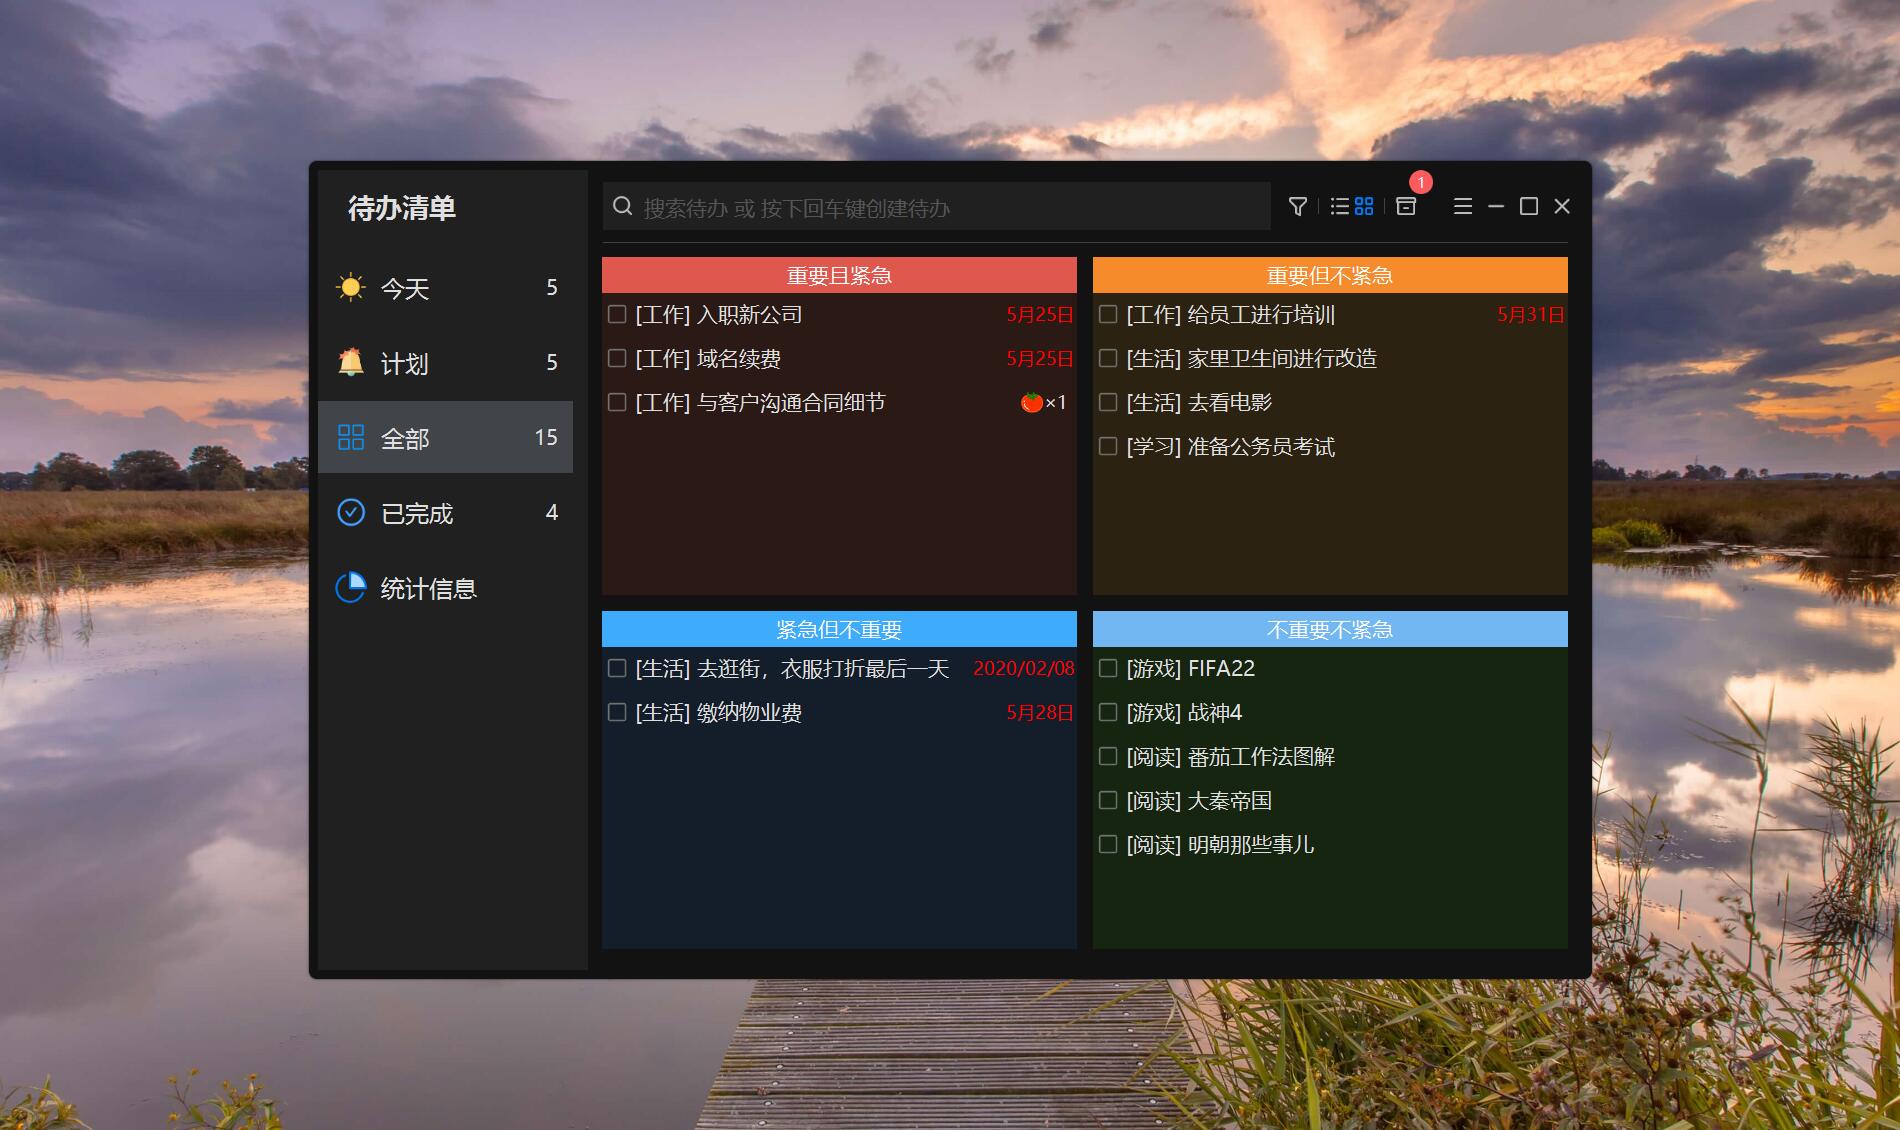Mark 去看电影 as completed

point(1108,403)
